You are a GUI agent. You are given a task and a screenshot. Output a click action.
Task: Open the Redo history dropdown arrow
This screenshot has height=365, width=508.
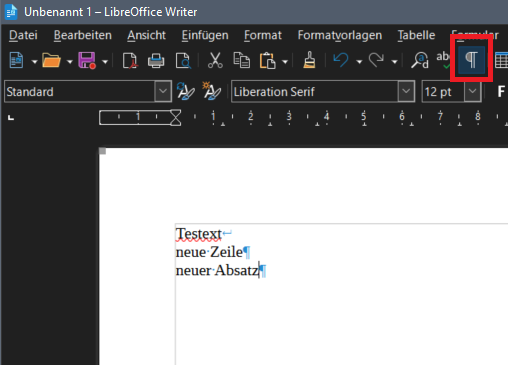(x=394, y=62)
